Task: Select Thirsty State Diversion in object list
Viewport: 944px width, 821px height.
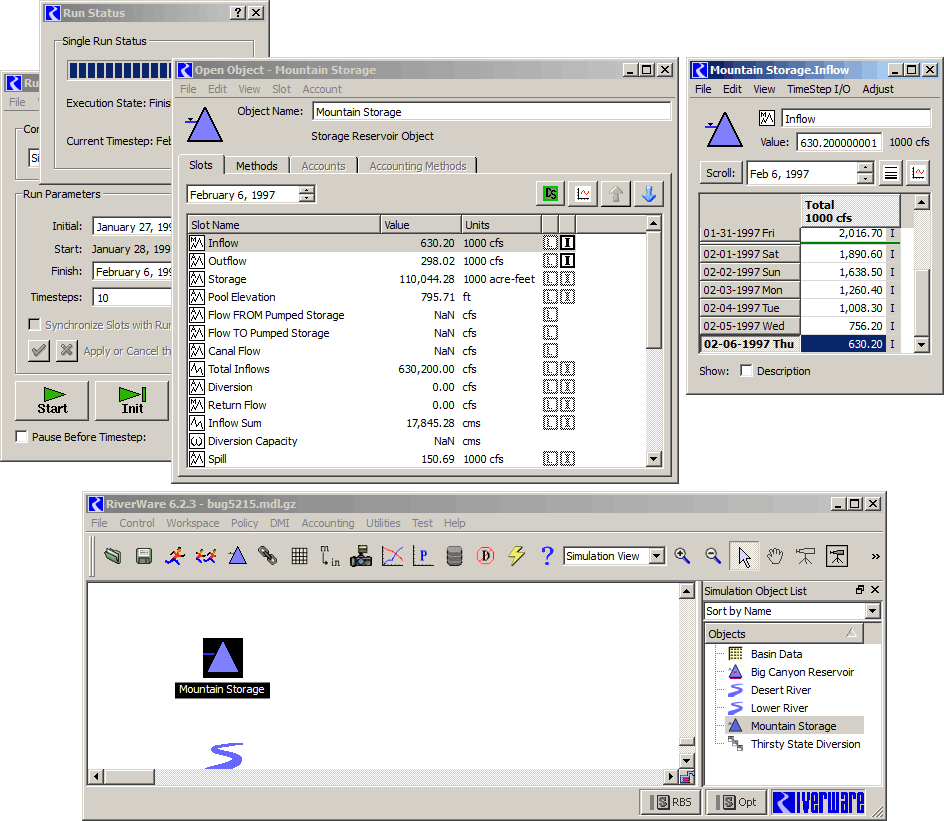Action: (805, 744)
